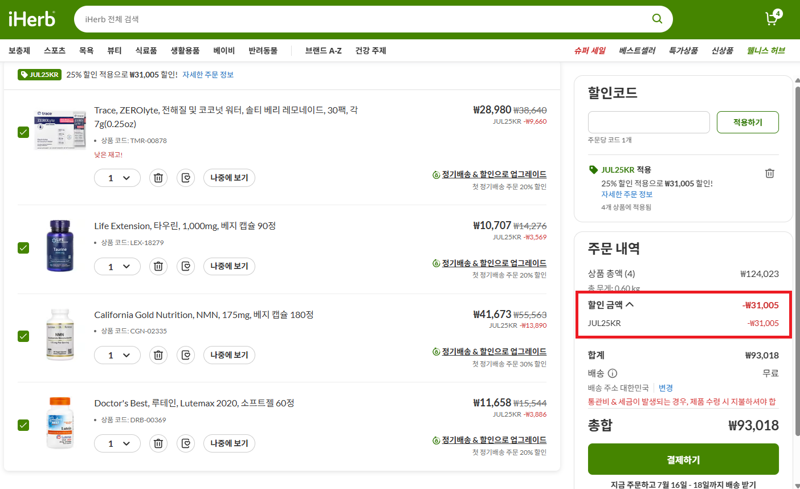
Task: Open quantity dropdown for Doctor's Best lutein
Action: [117, 444]
